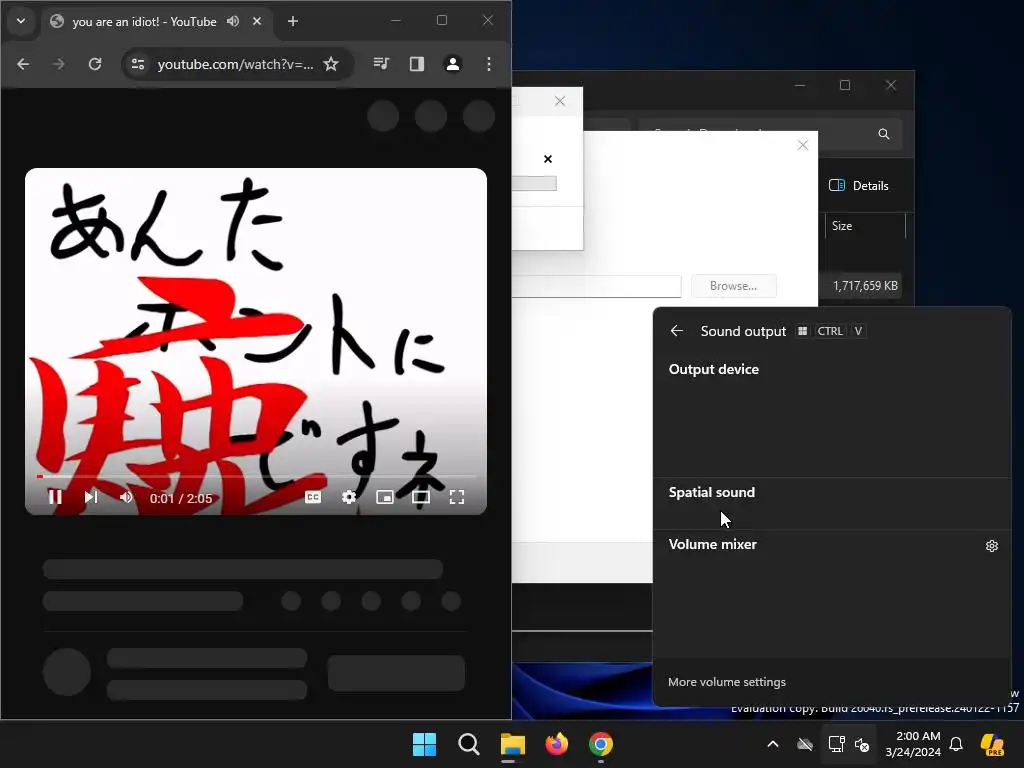This screenshot has width=1024, height=768.
Task: Toggle closed captions on video
Action: click(313, 498)
